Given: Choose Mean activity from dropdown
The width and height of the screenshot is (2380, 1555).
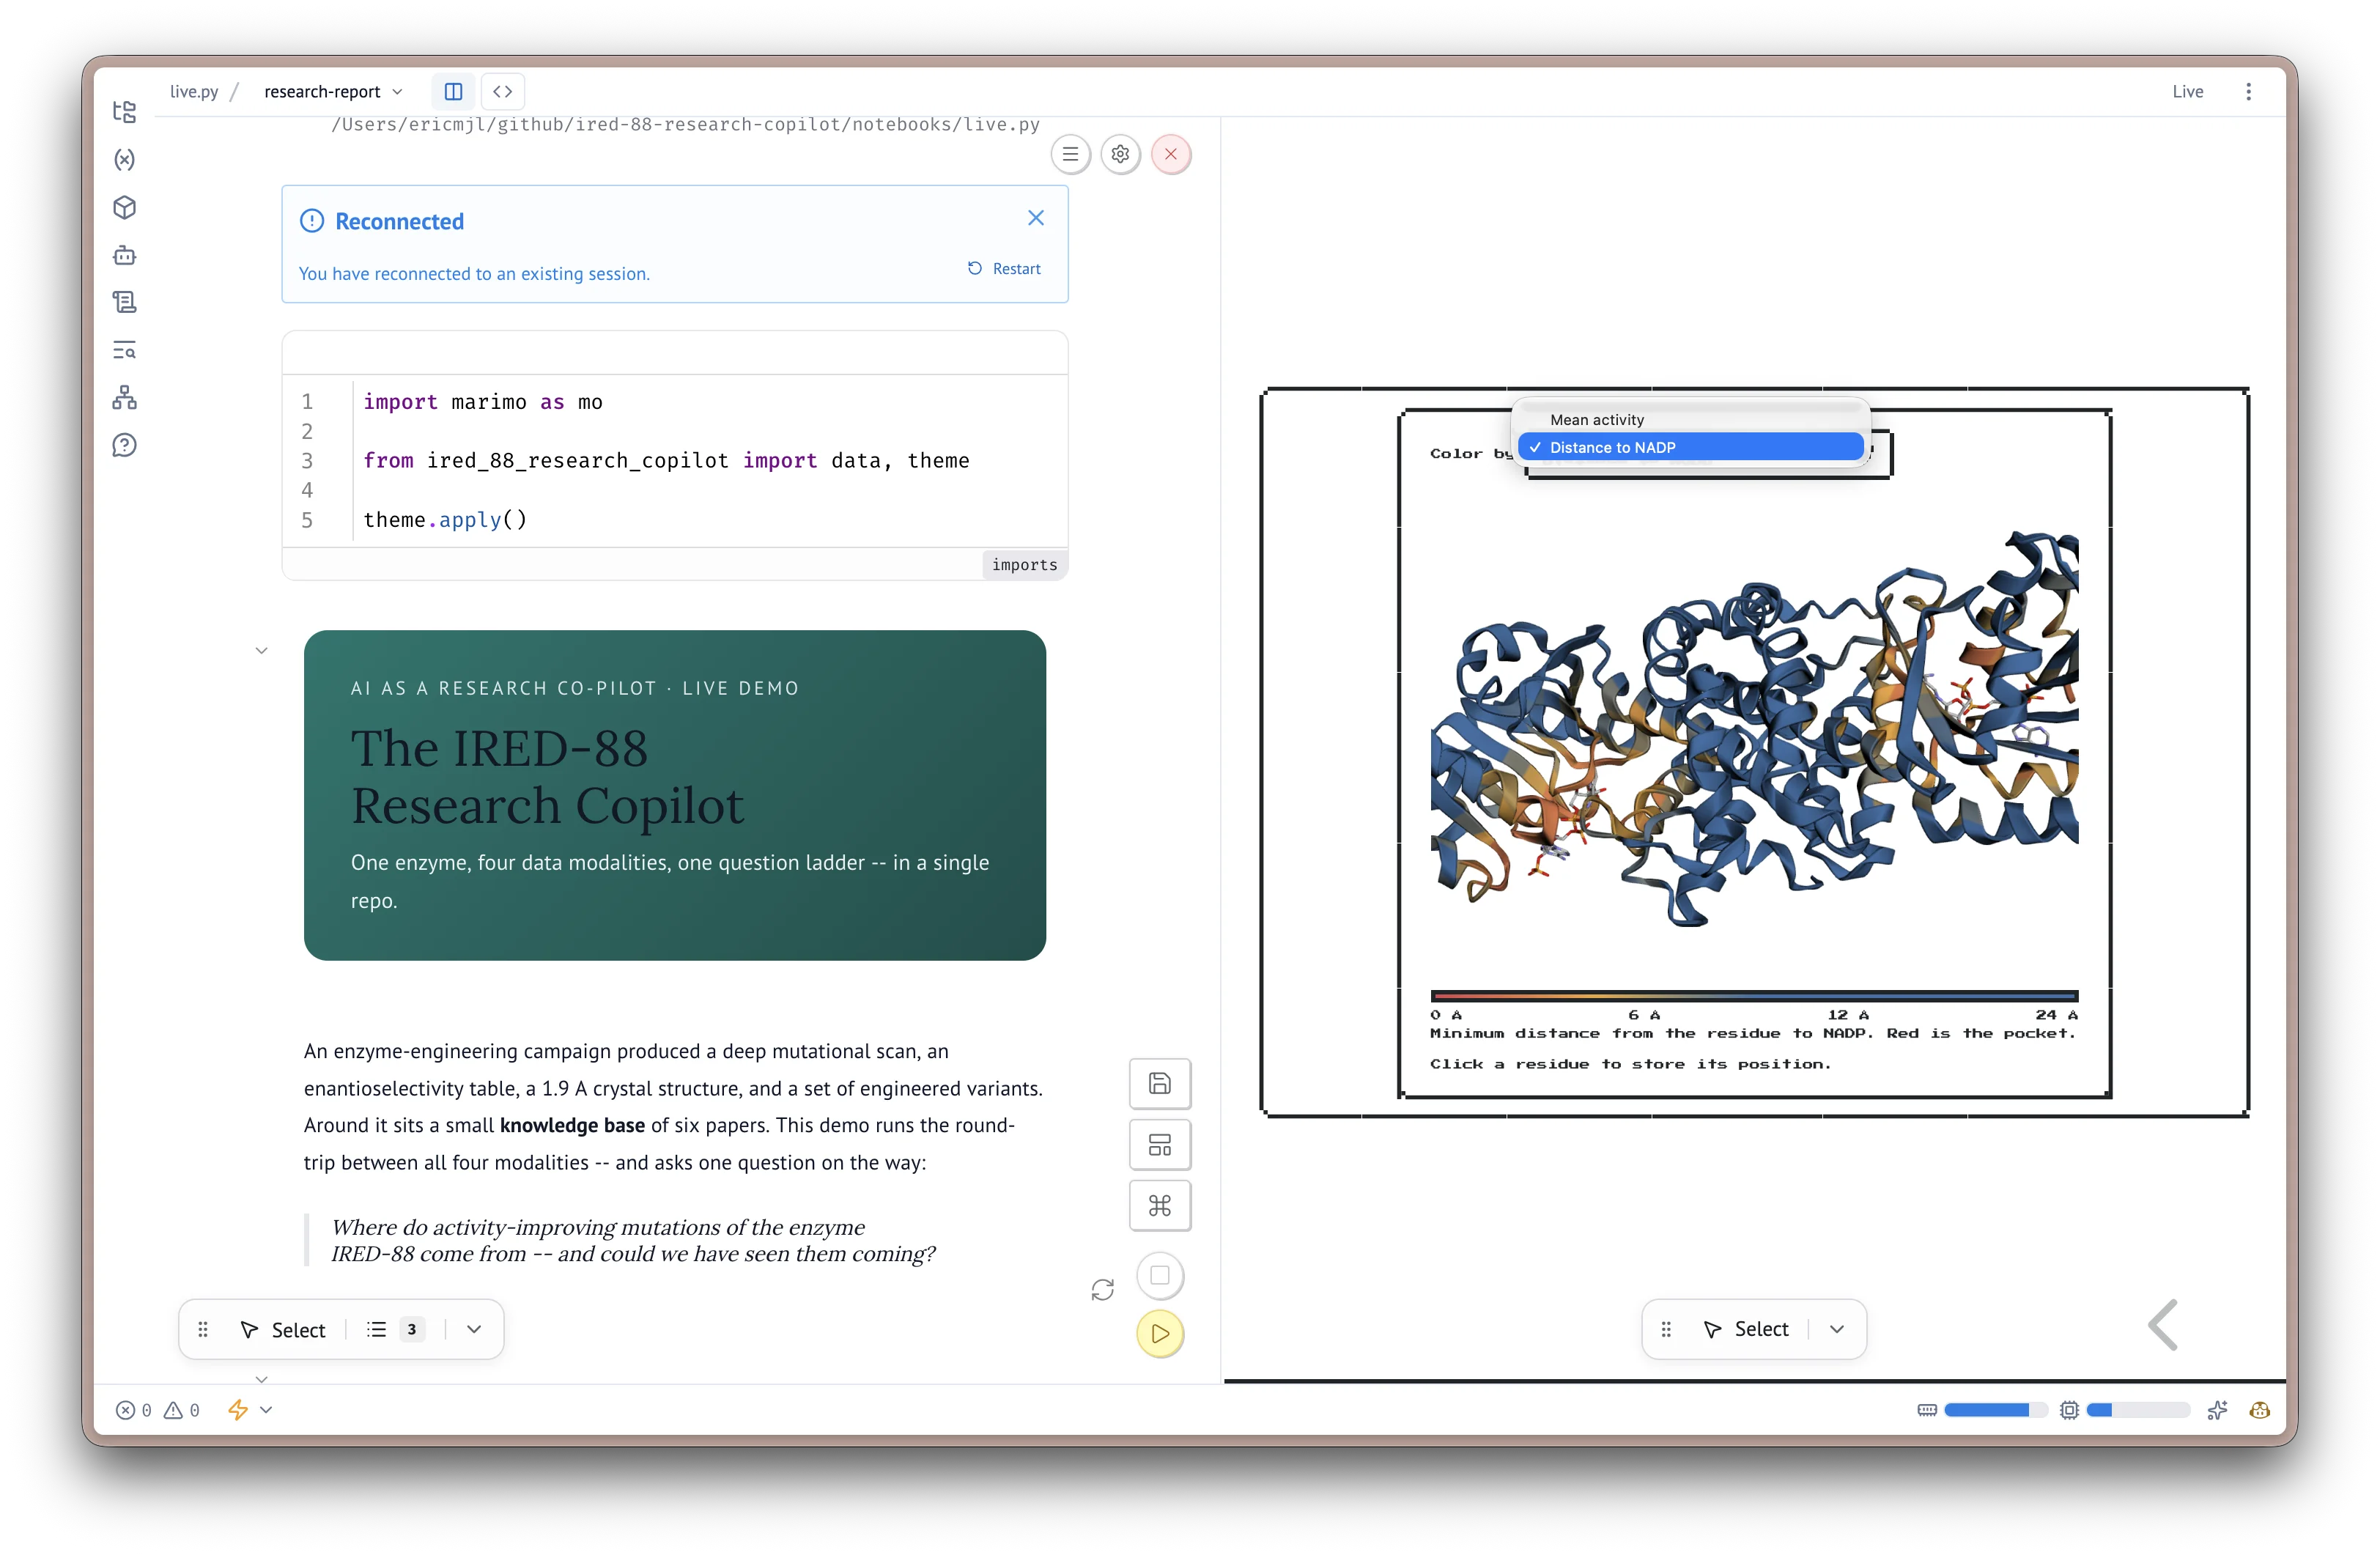Looking at the screenshot, I should [1690, 420].
